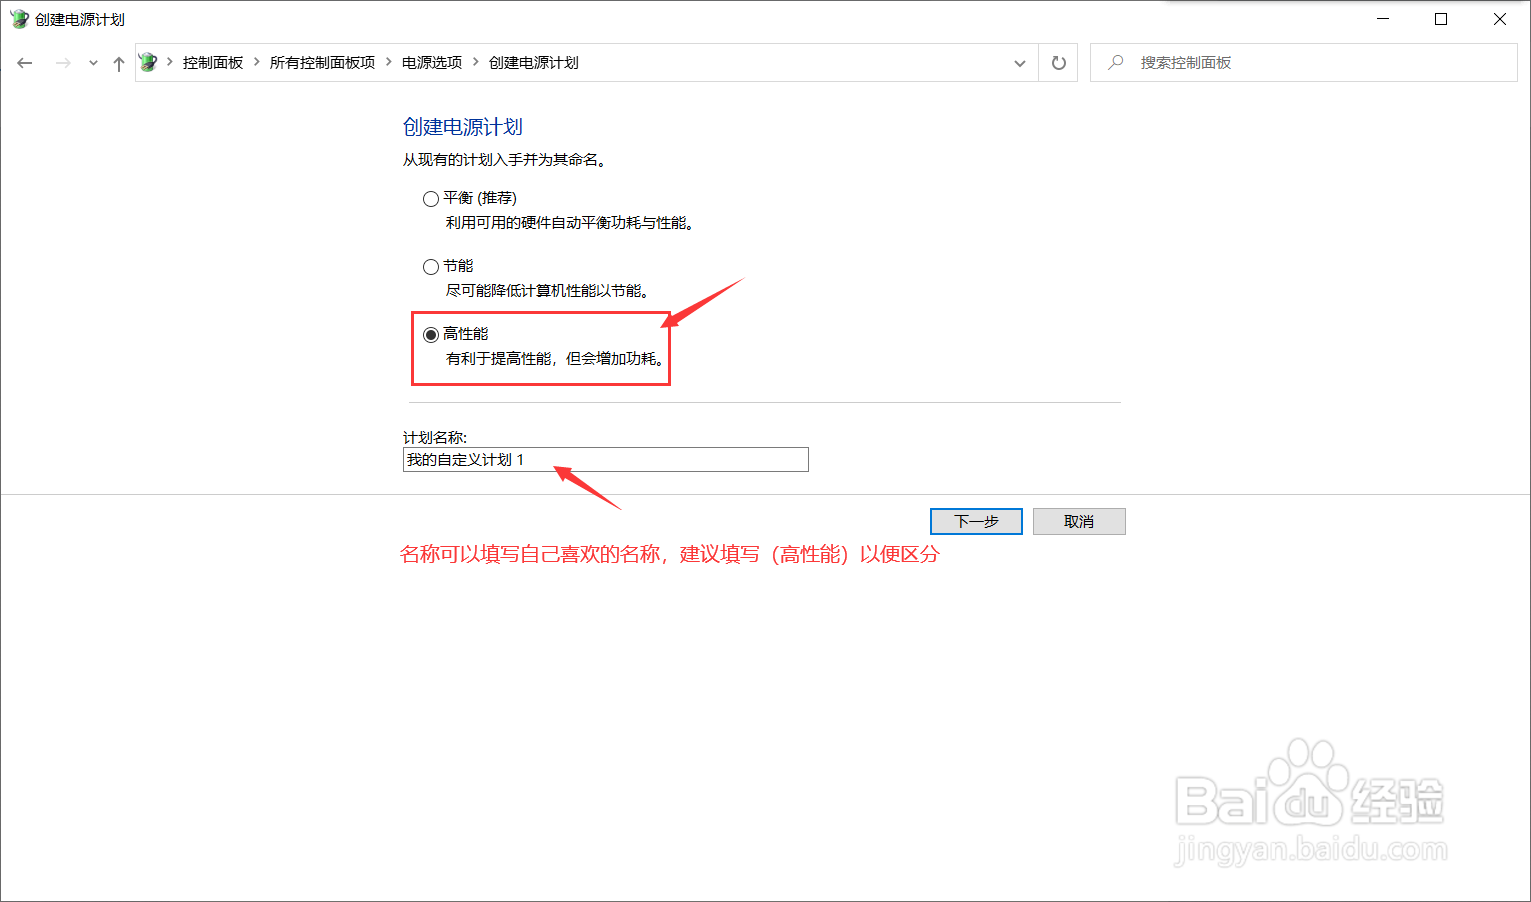Click the back navigation arrow
The height and width of the screenshot is (902, 1531).
pos(24,62)
